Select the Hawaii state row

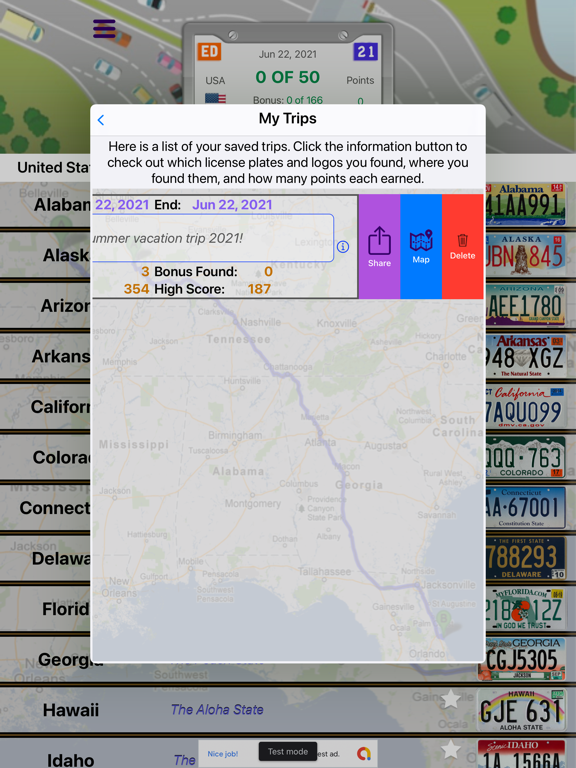[x=288, y=710]
